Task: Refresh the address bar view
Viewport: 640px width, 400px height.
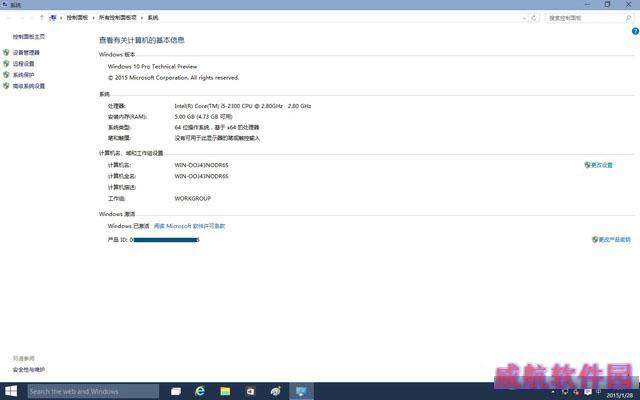Action: (x=534, y=18)
